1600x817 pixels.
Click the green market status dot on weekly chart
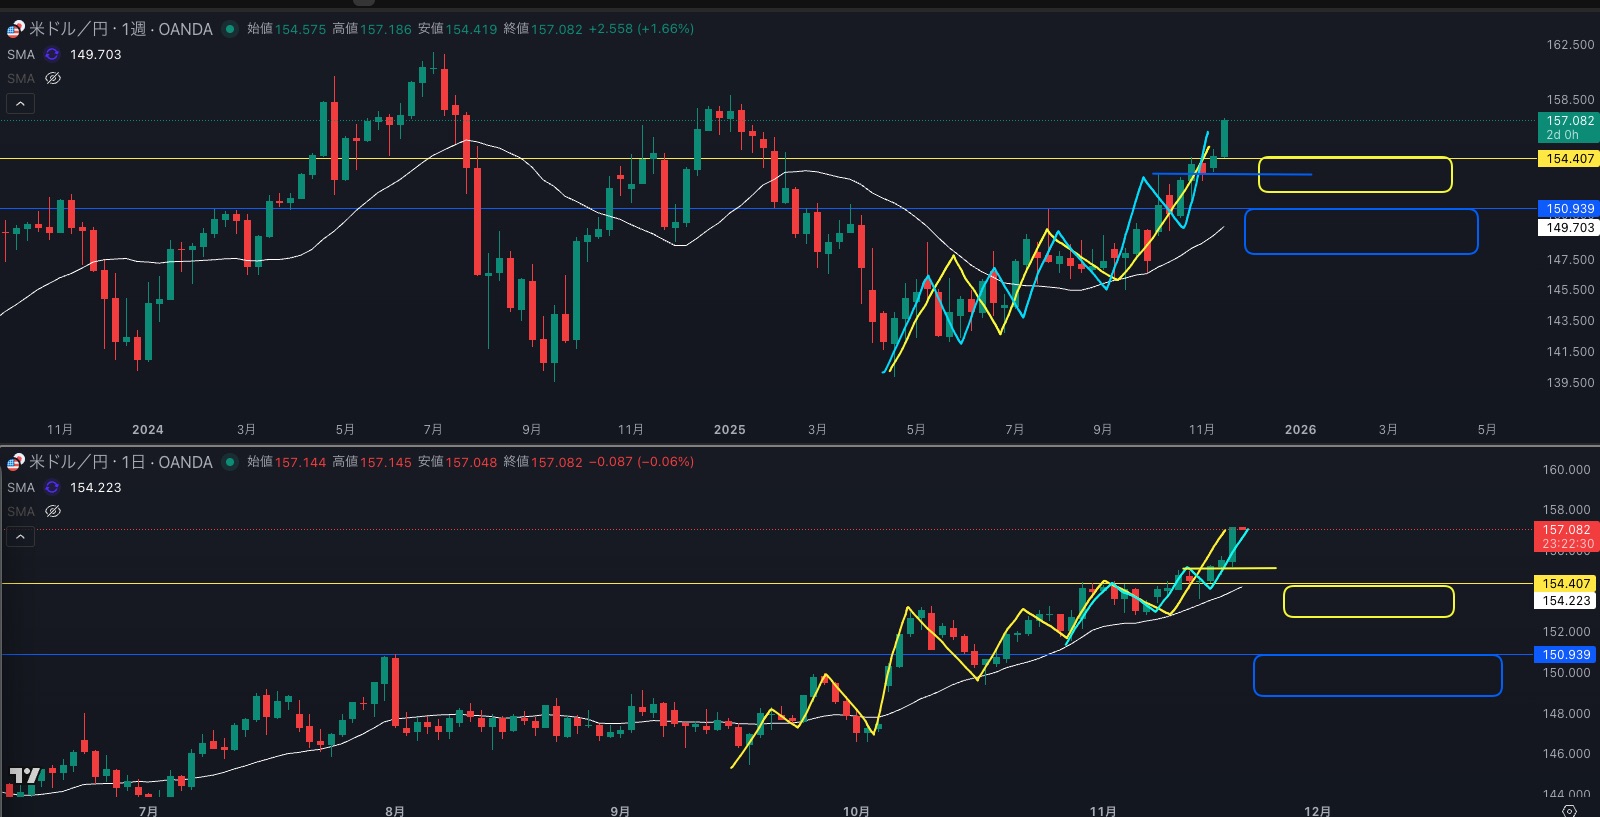pos(230,29)
